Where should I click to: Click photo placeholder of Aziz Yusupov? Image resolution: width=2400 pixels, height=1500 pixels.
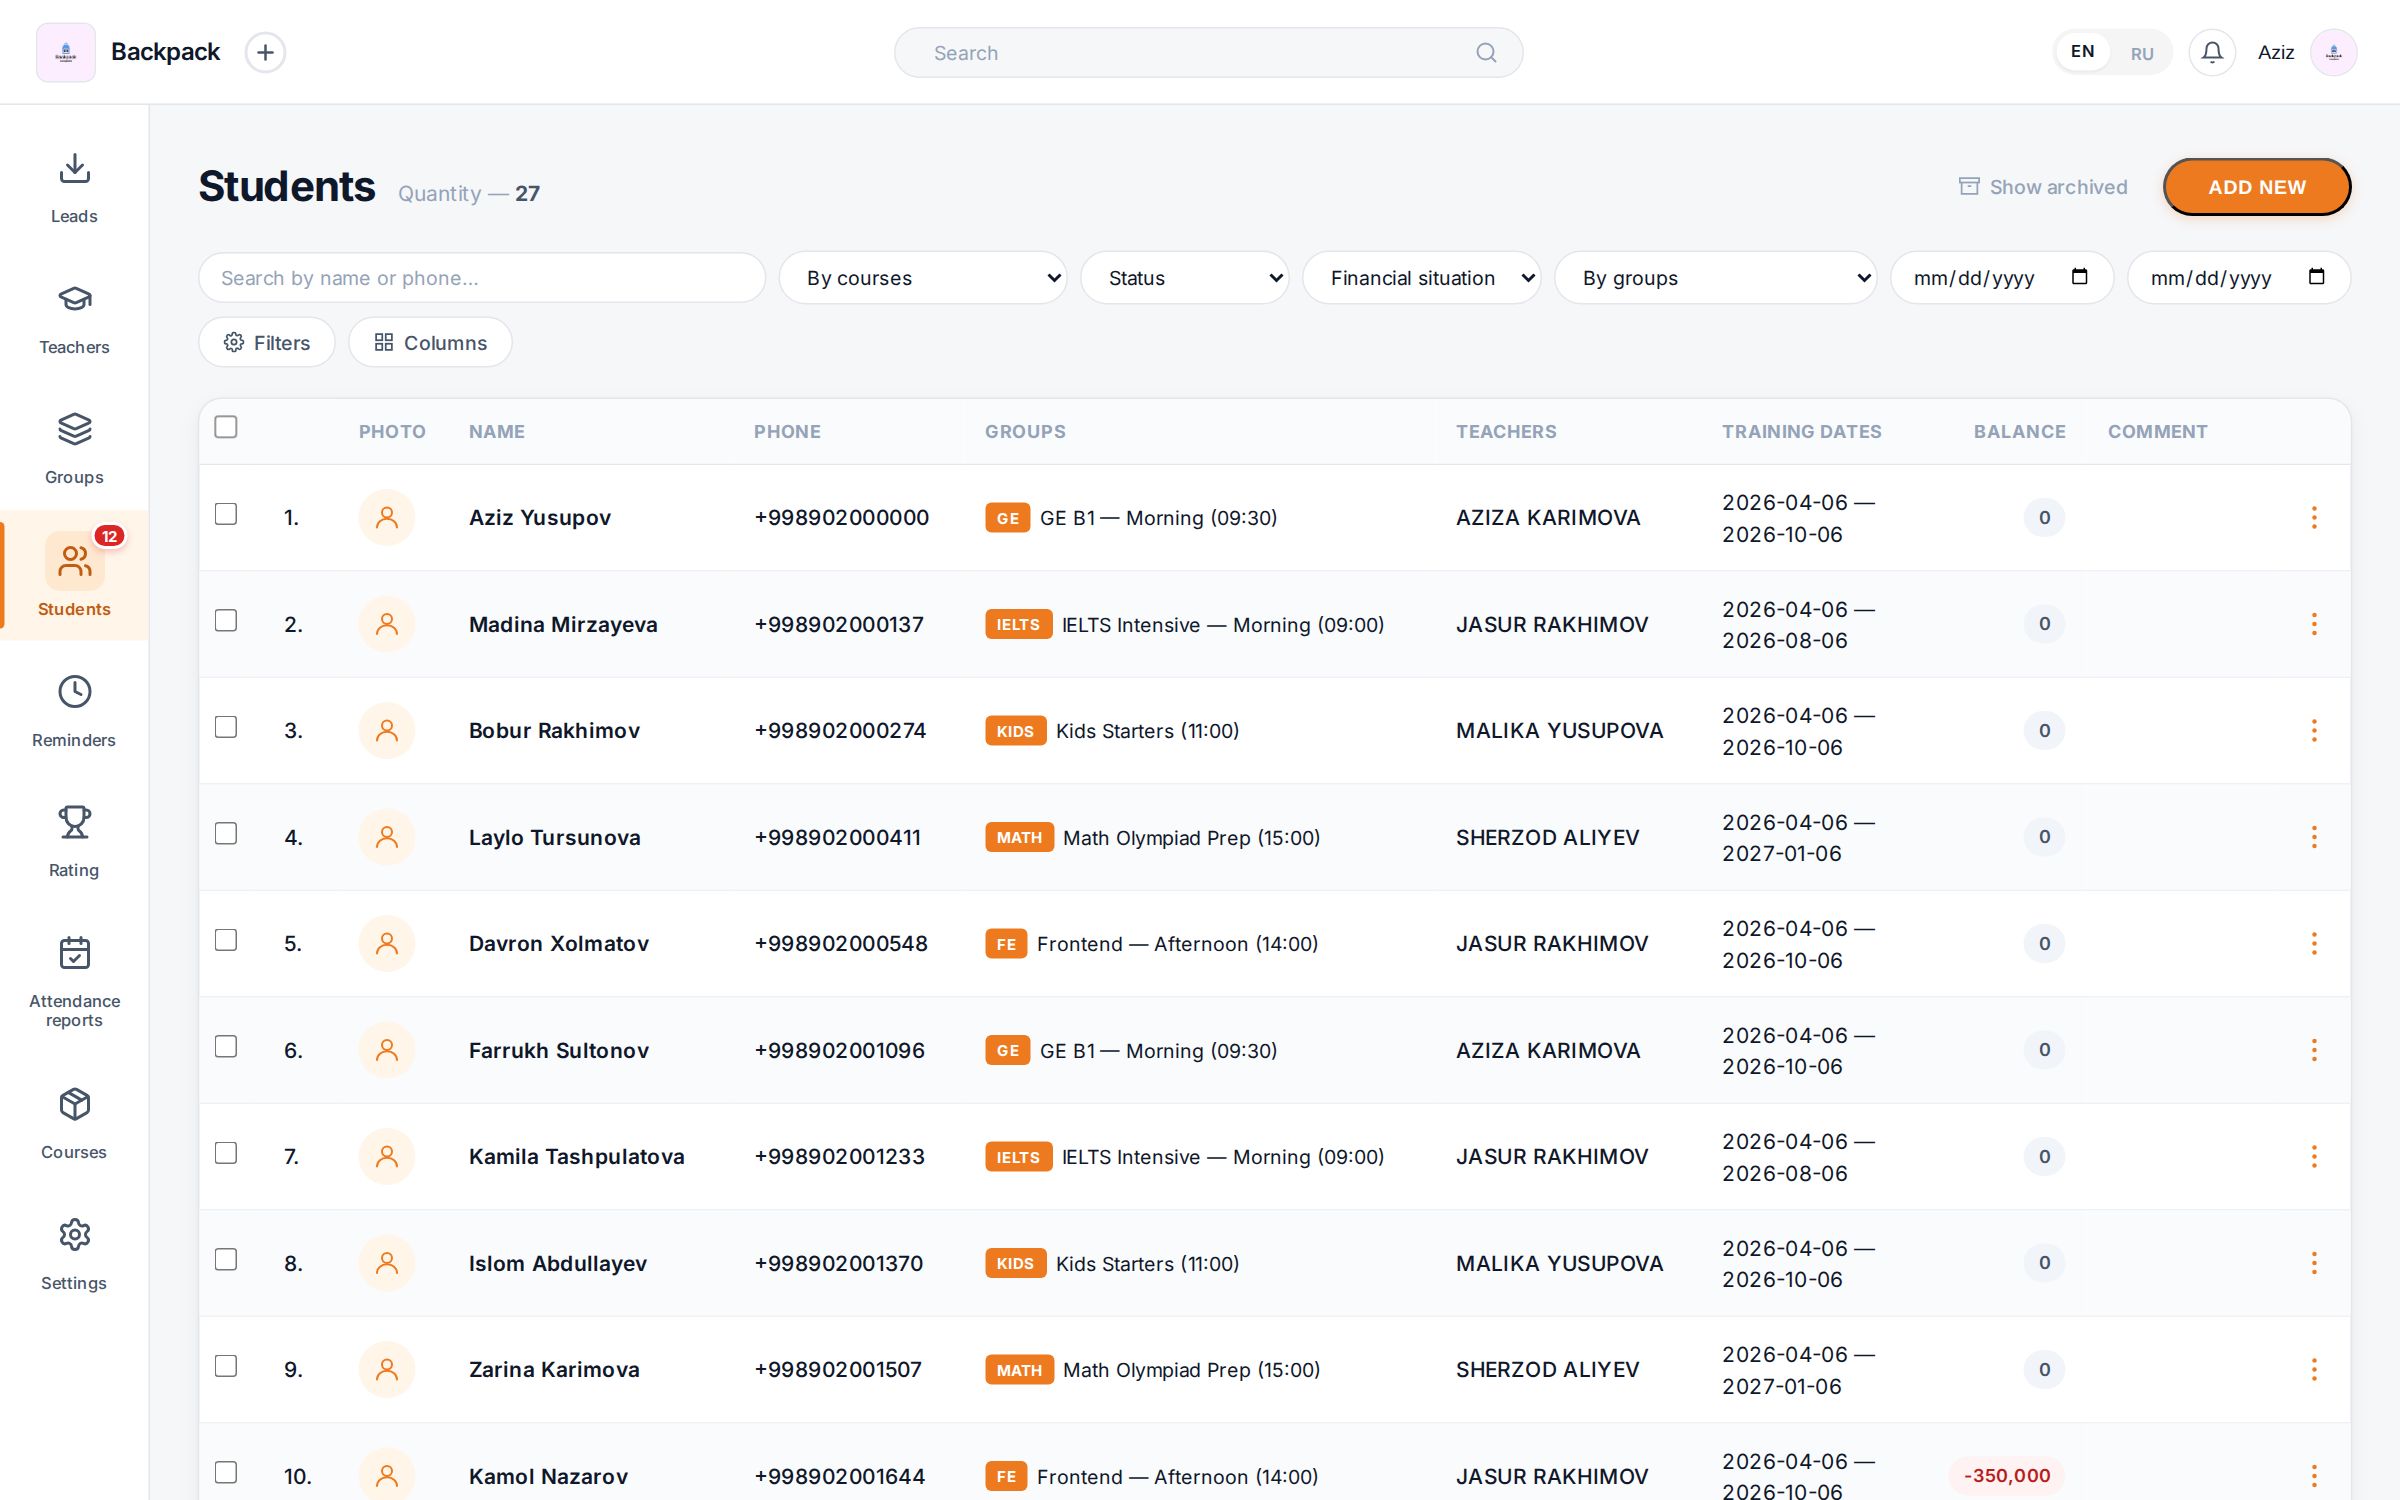[x=387, y=517]
